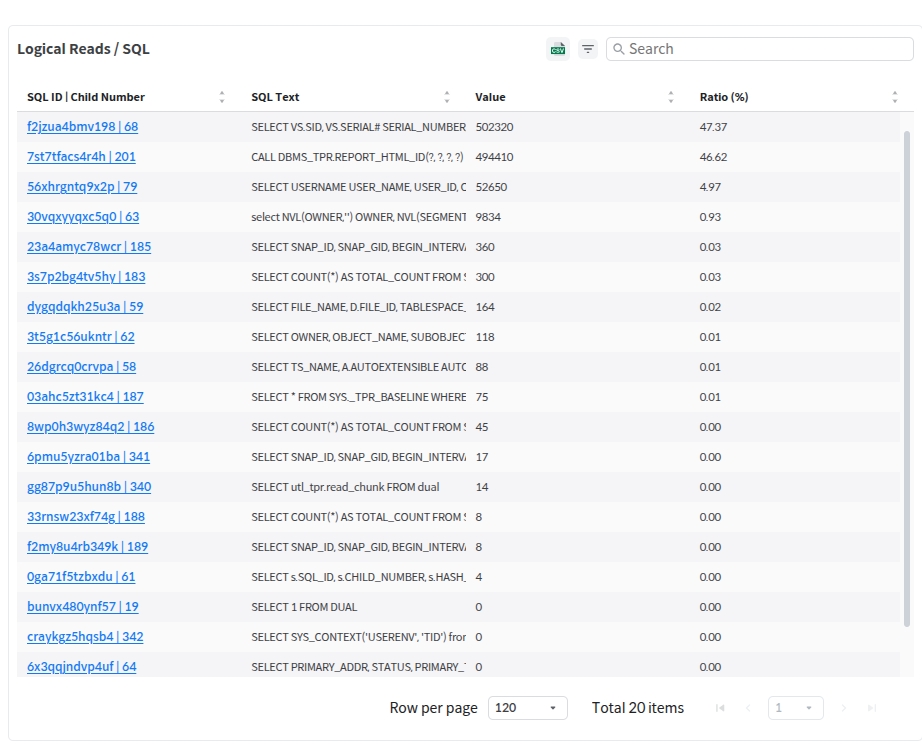Sort by SQL Text column arrows
Image resolution: width=922 pixels, height=747 pixels.
[x=447, y=97]
